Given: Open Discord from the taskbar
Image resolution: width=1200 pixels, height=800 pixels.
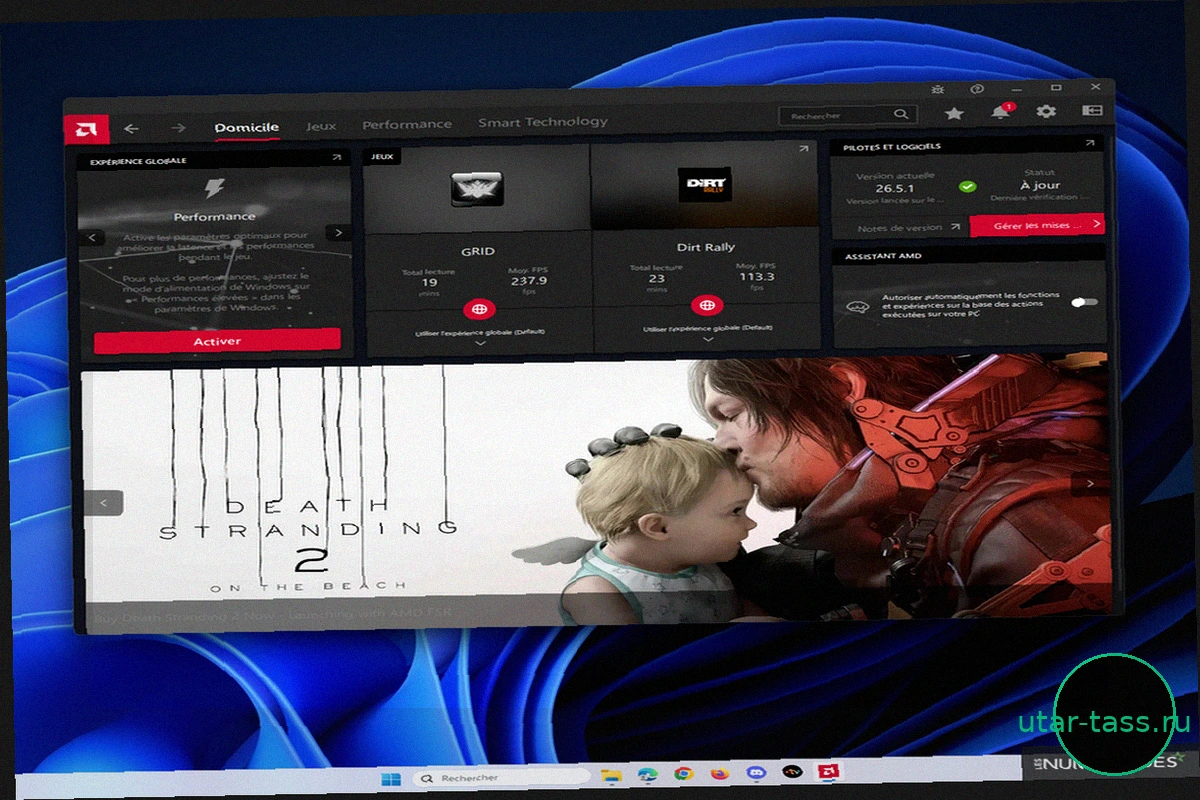Looking at the screenshot, I should click(756, 772).
